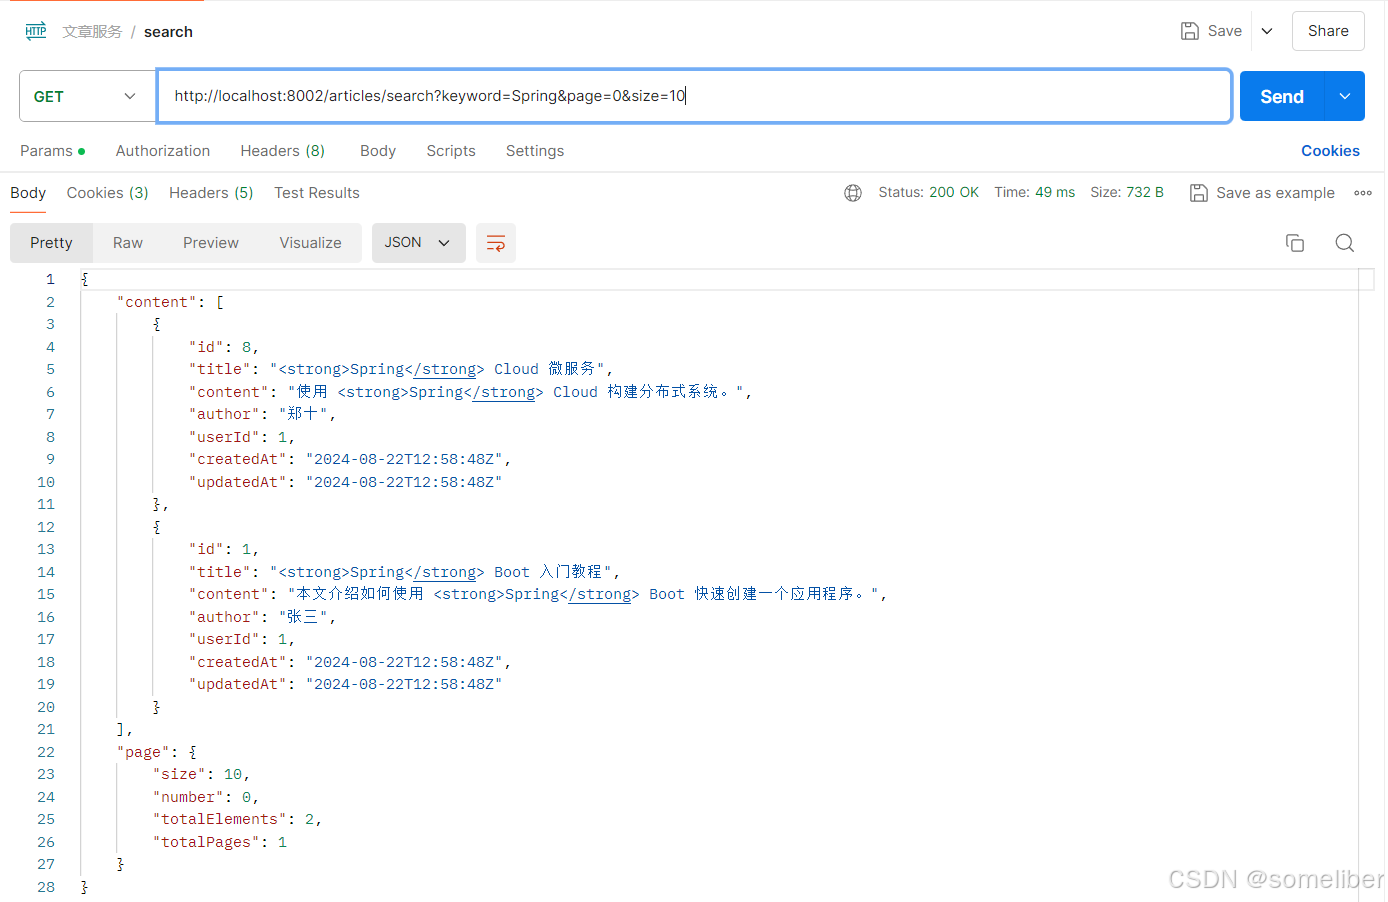This screenshot has height=902, width=1388.
Task: Click the Save disk icon
Action: pos(1190,31)
